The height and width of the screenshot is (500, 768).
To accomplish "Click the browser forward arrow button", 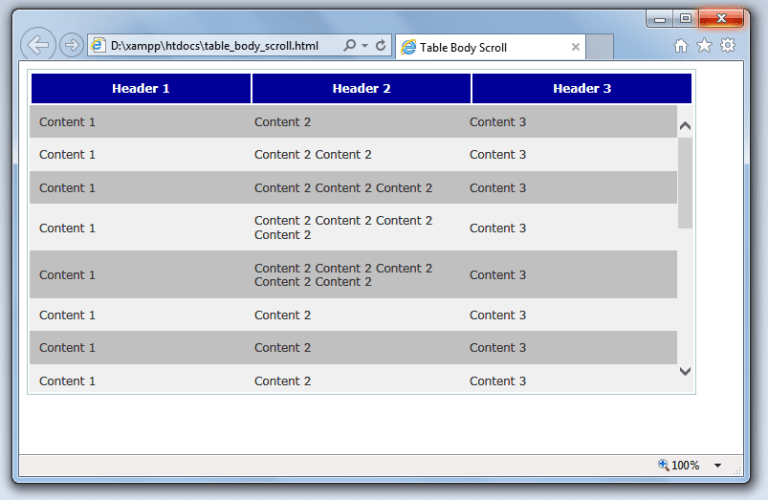I will coord(71,45).
